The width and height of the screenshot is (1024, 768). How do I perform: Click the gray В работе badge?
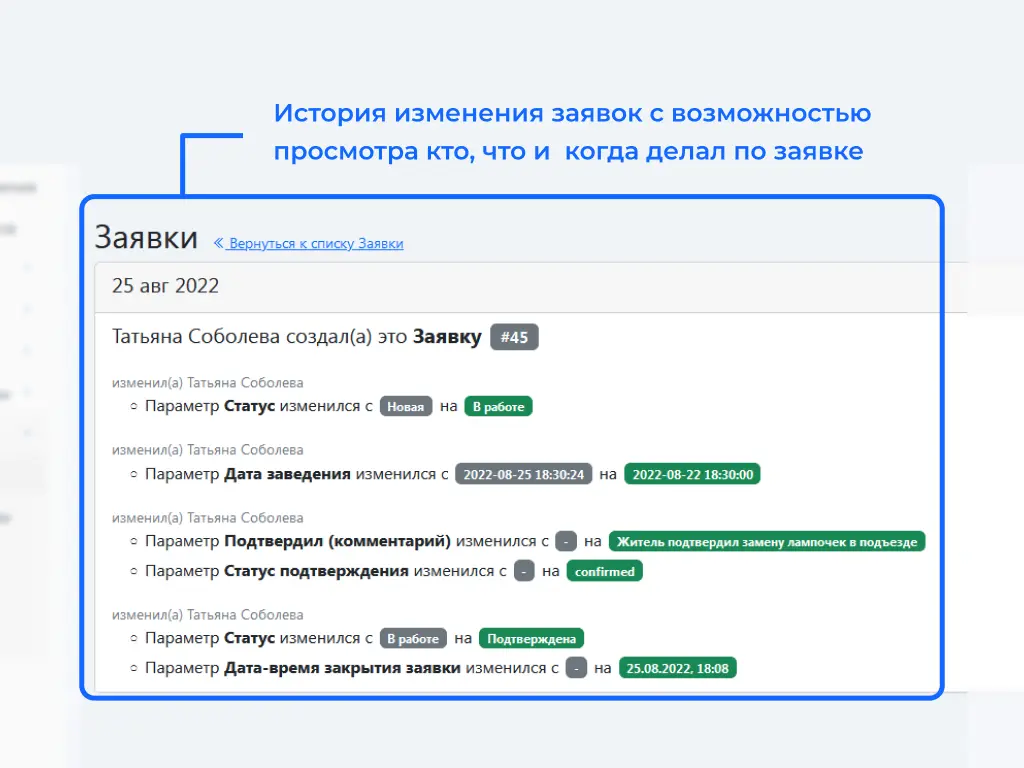(x=413, y=638)
